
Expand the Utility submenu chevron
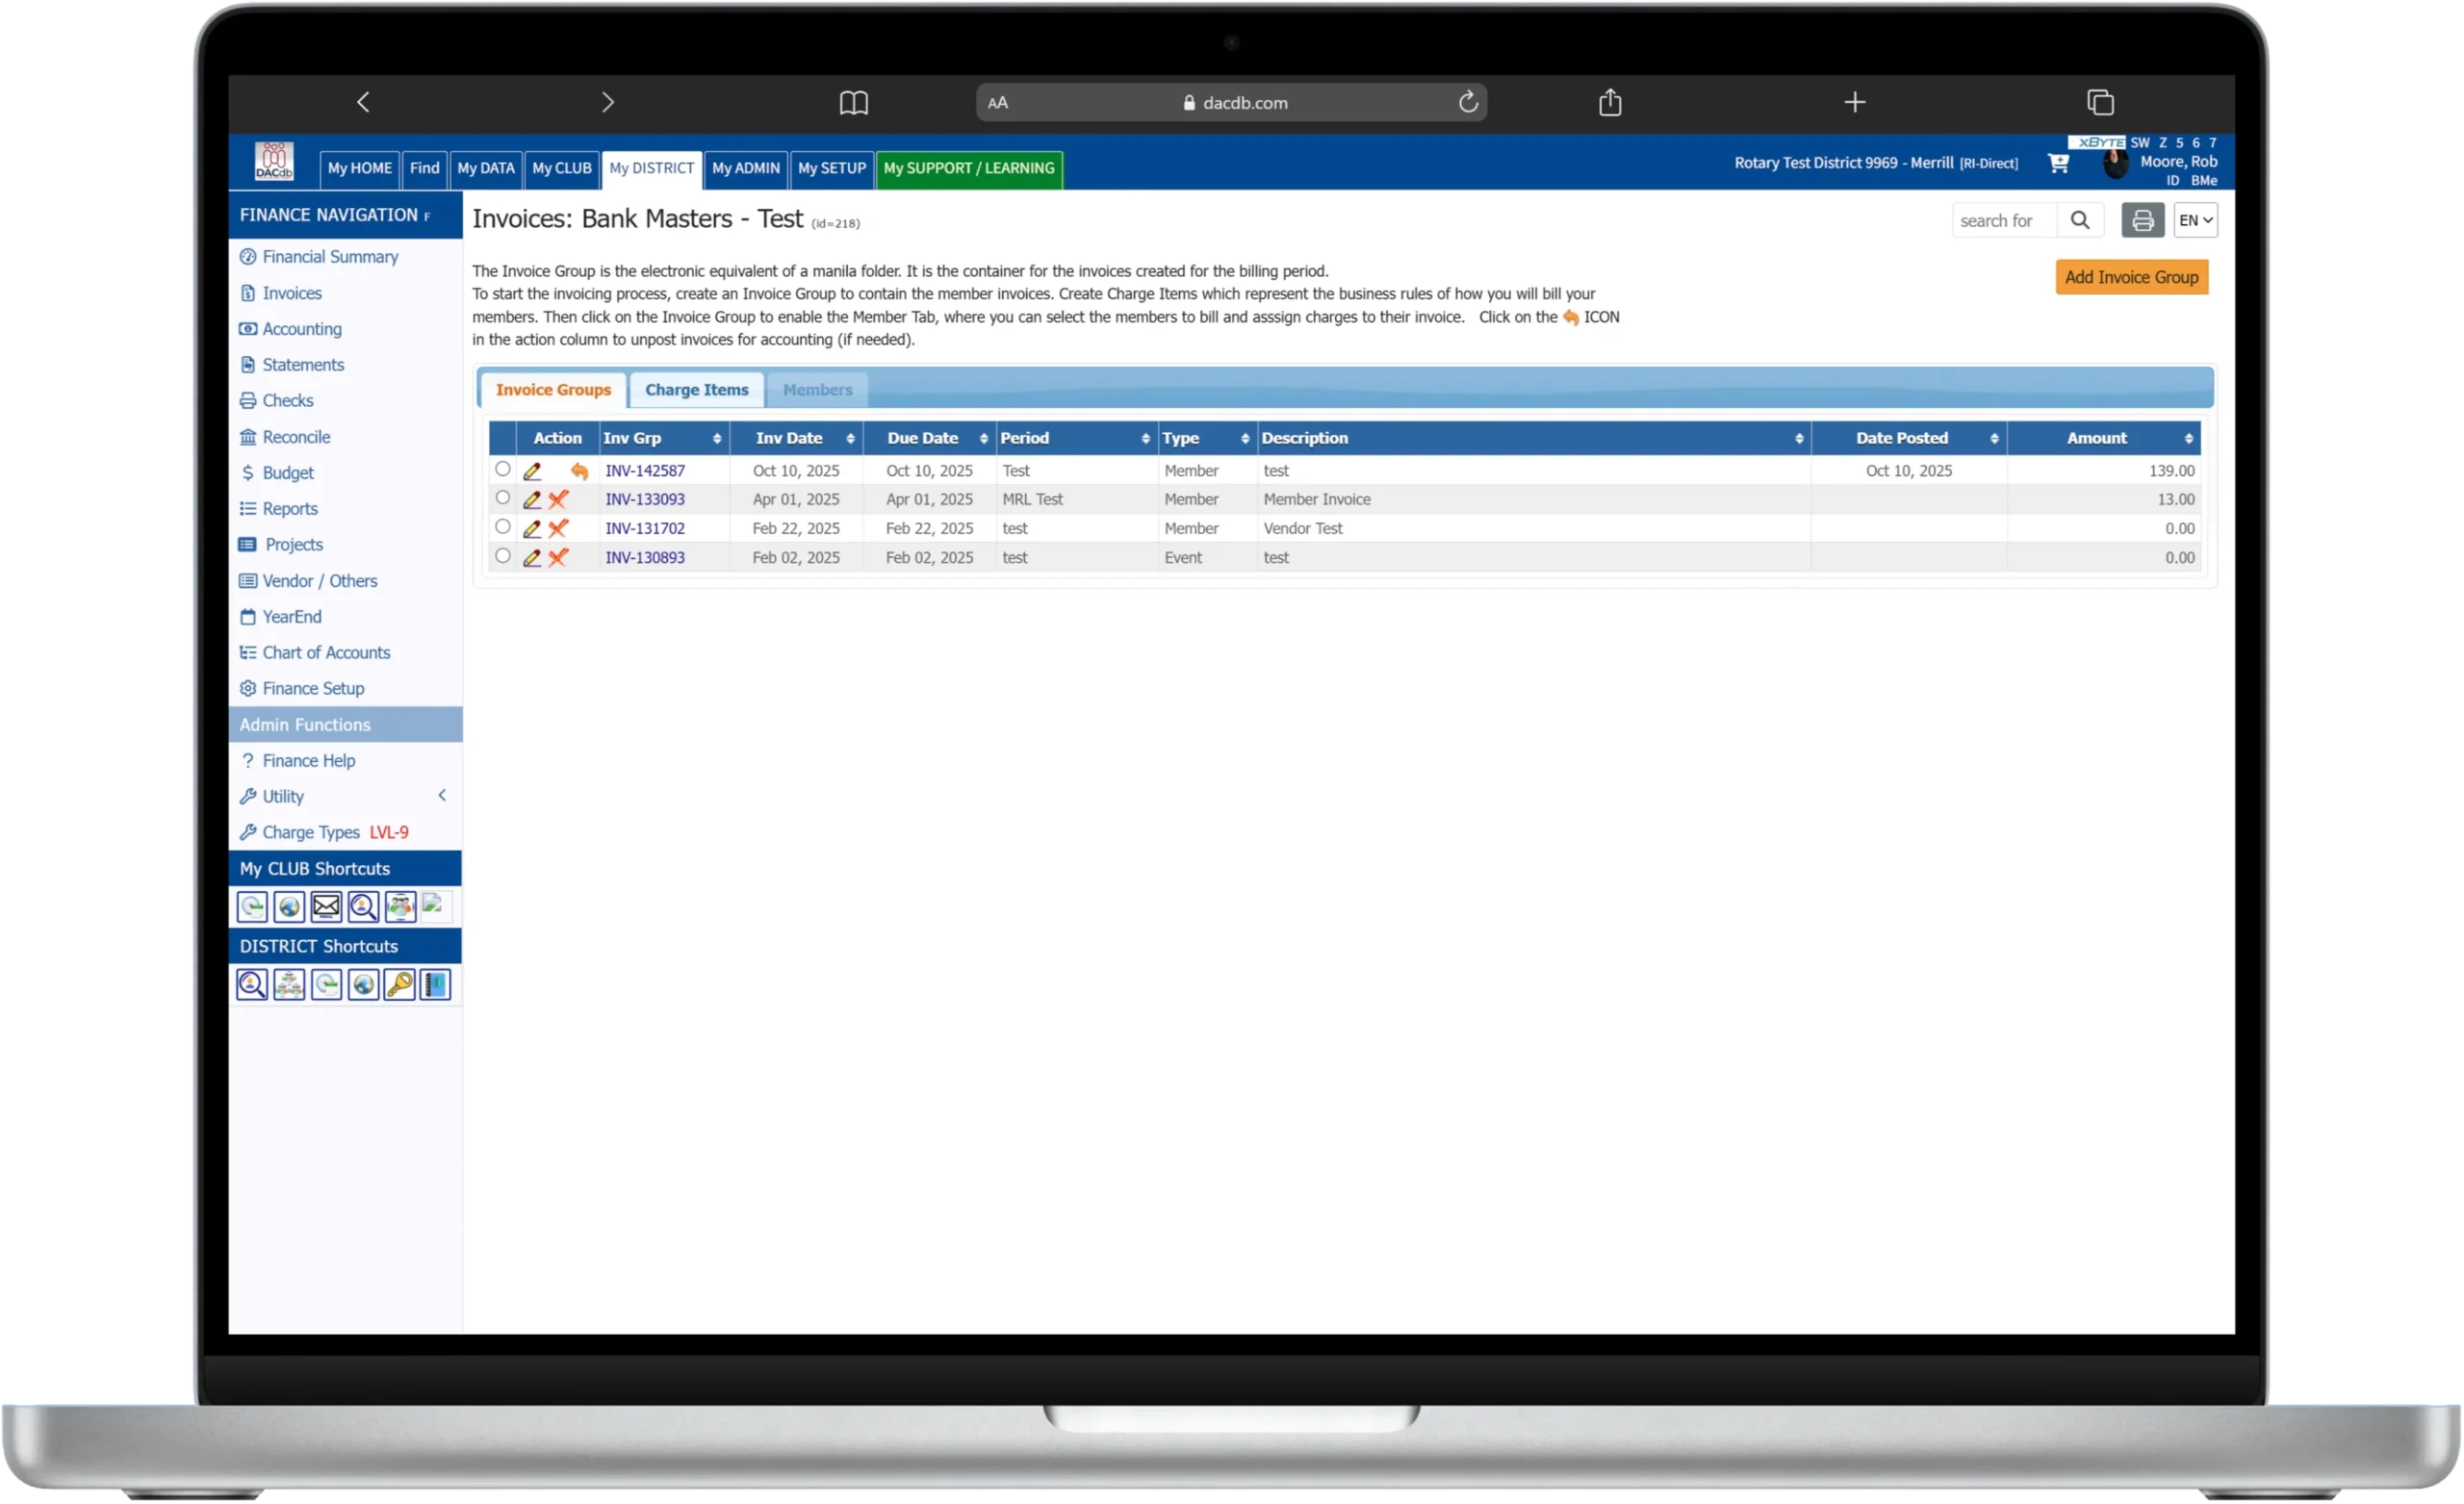442,796
